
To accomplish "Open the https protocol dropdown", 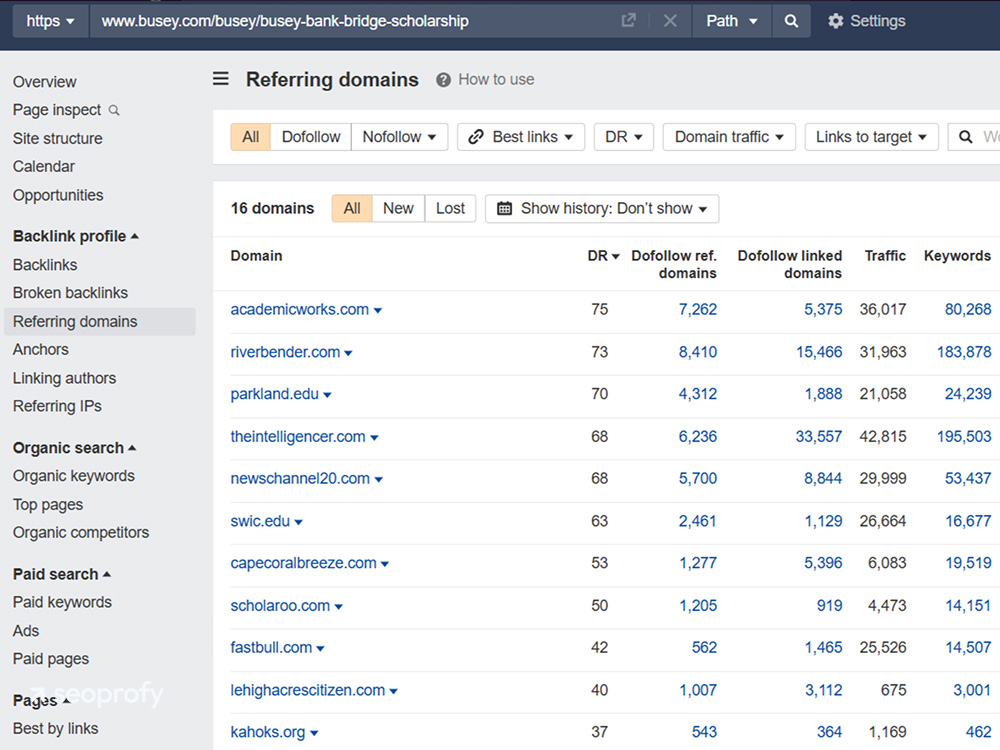I will (x=50, y=21).
